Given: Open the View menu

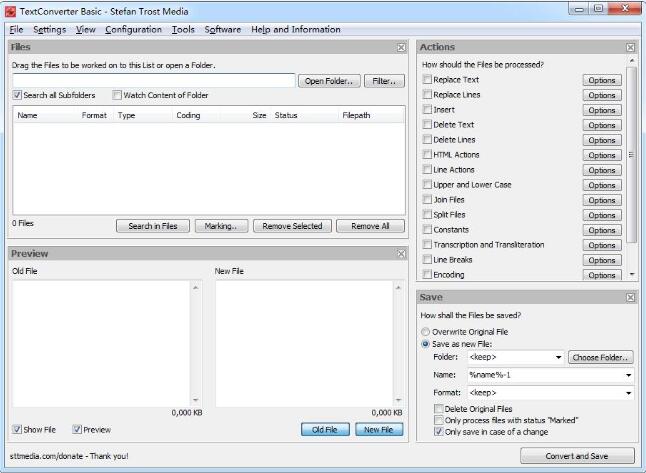Looking at the screenshot, I should pos(86,30).
